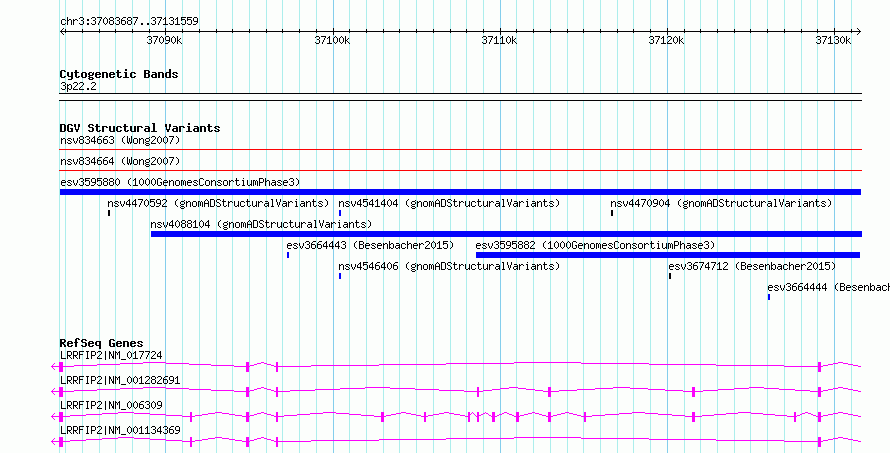Screen dimensions: 890x453
Task: Click the nsv834663 (Wong2007) variant label
Action: [x=120, y=140]
